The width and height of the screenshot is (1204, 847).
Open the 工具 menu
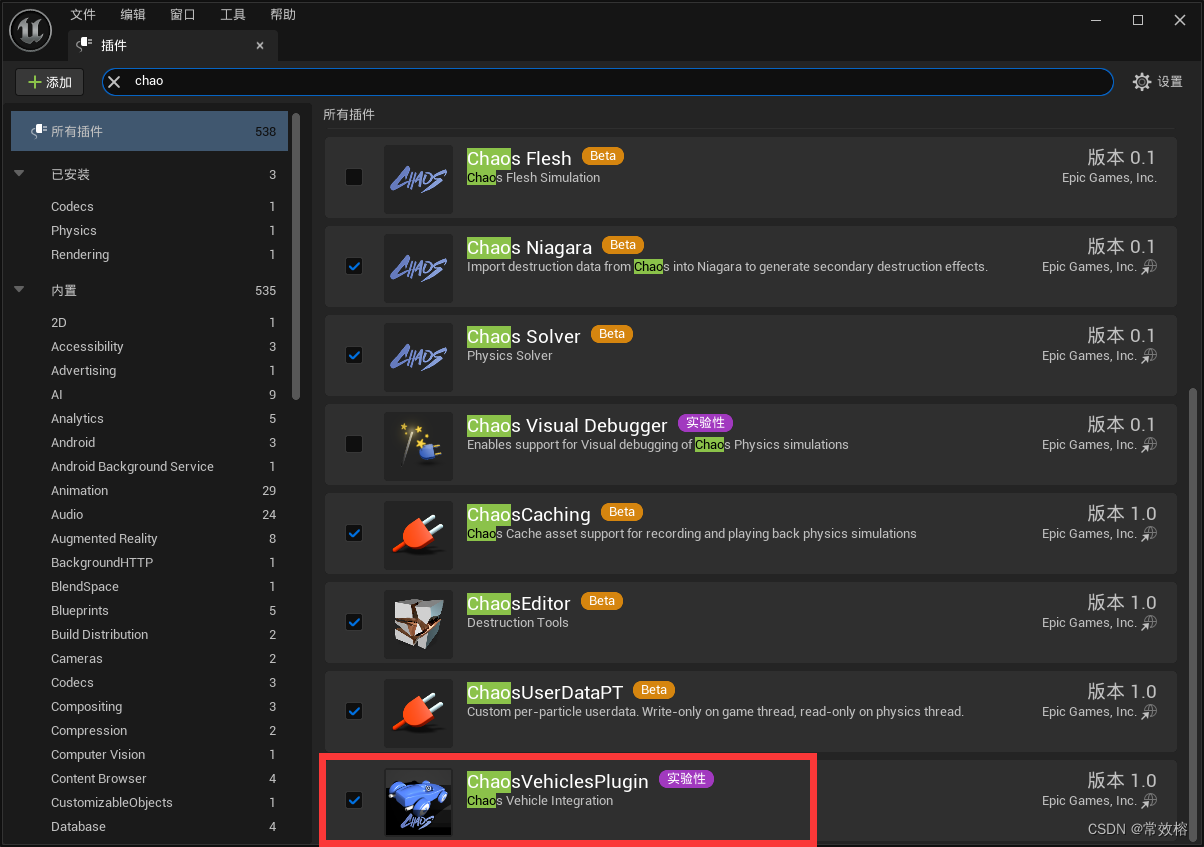(x=233, y=15)
